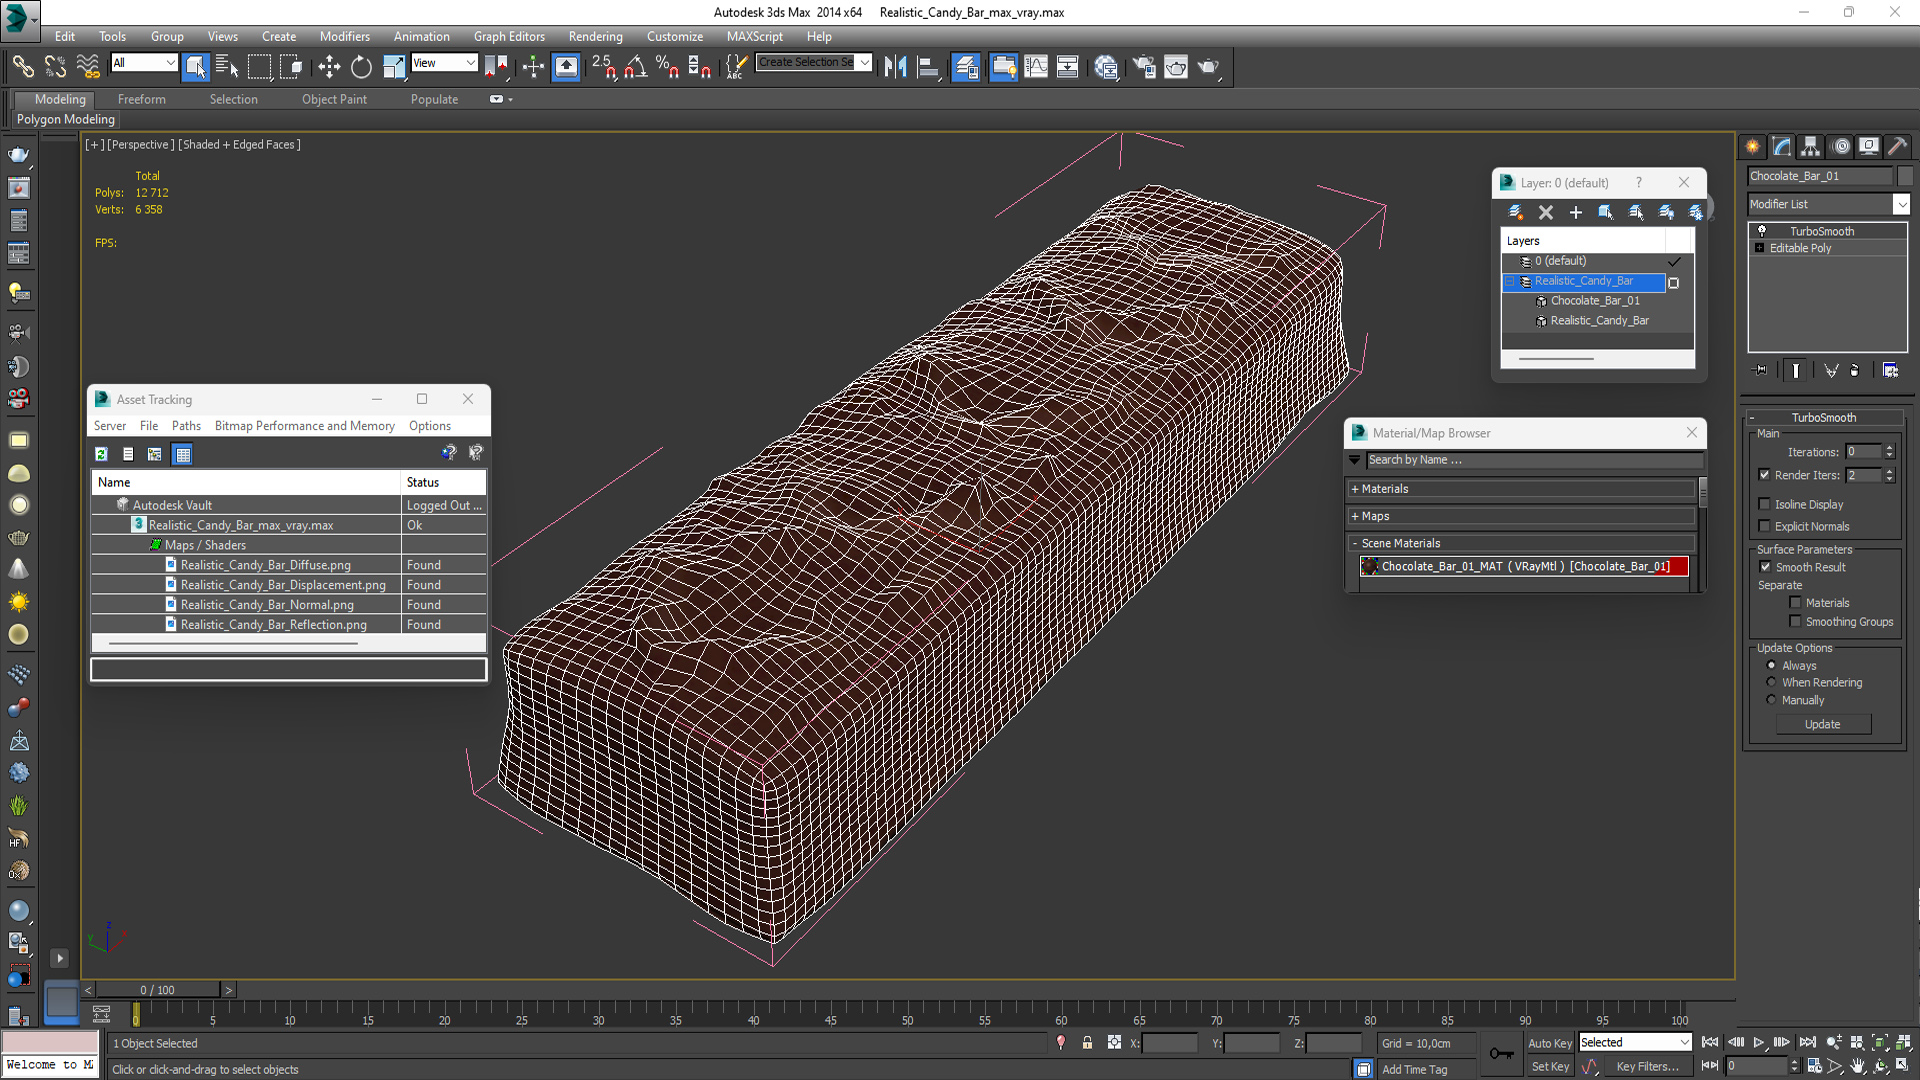Toggle the Percent Snap icon
1920x1080 pixels.
[x=667, y=67]
